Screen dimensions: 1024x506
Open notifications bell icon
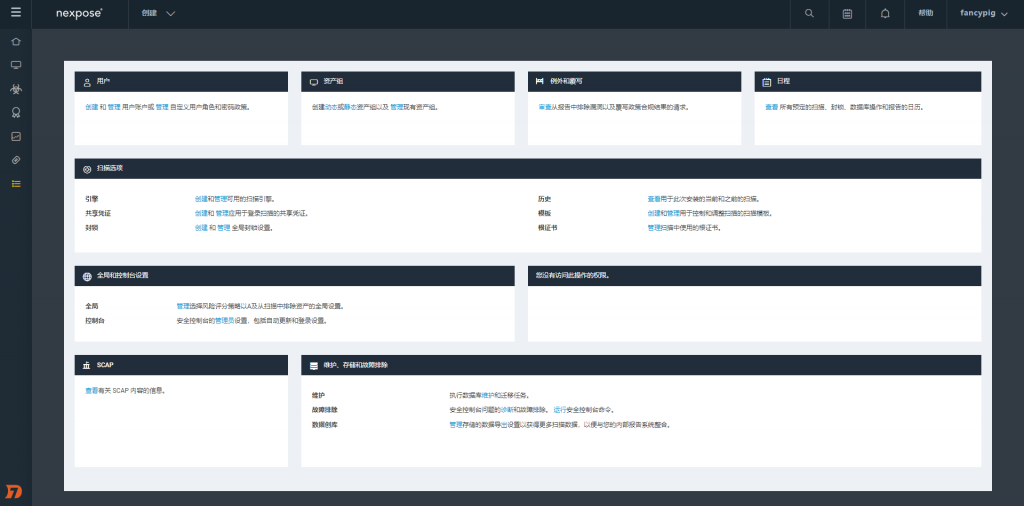(x=886, y=13)
